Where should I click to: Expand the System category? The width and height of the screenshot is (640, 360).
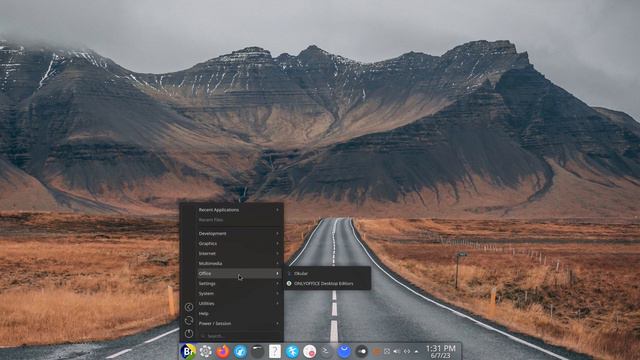pyautogui.click(x=239, y=293)
